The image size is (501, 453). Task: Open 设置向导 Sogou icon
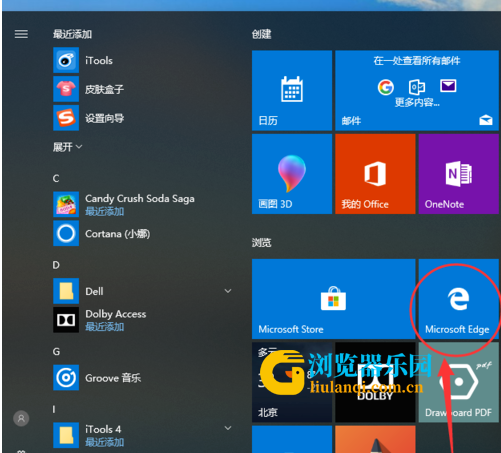tap(66, 118)
